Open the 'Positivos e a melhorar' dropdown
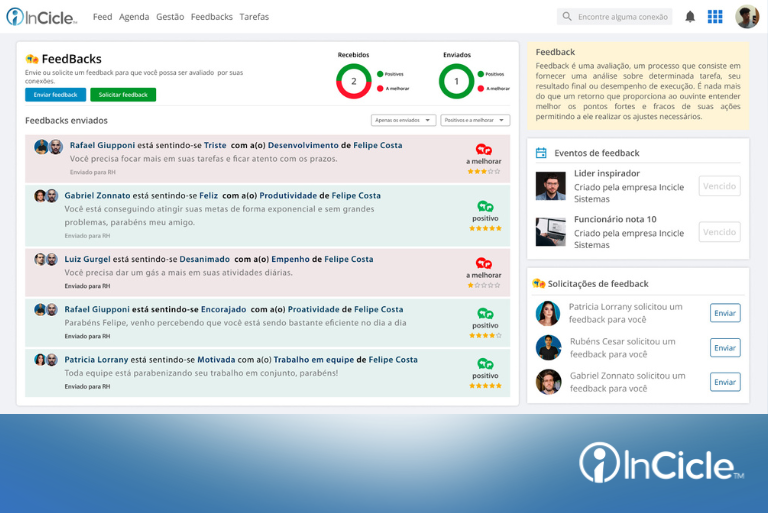The image size is (768, 513). [x=475, y=120]
